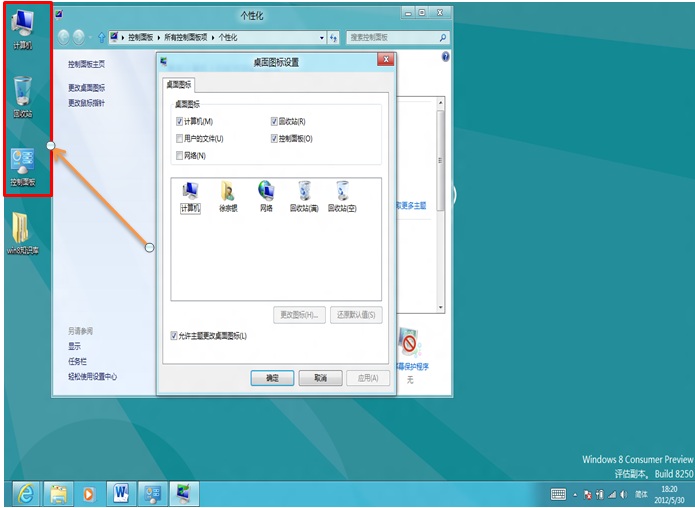Launch Internet Explorer from the taskbar
Image resolution: width=695 pixels, height=508 pixels.
[x=26, y=493]
